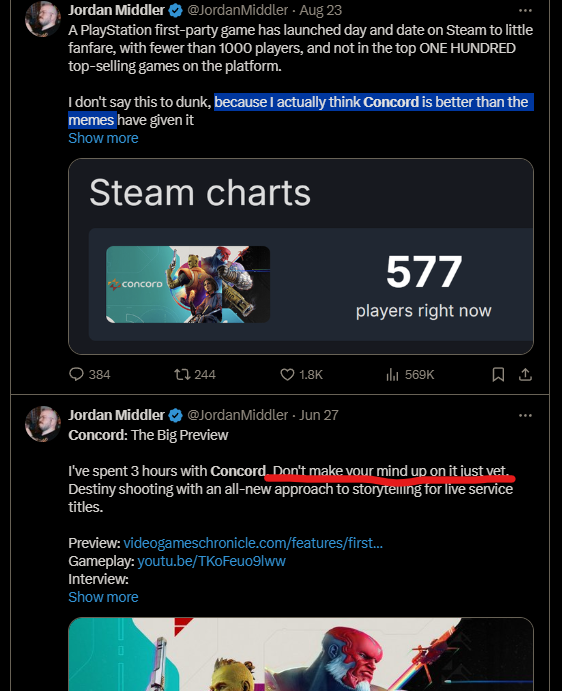Image resolution: width=562 pixels, height=691 pixels.
Task: Open the three-dot menu on the Aug 23 tweet
Action: [x=525, y=10]
